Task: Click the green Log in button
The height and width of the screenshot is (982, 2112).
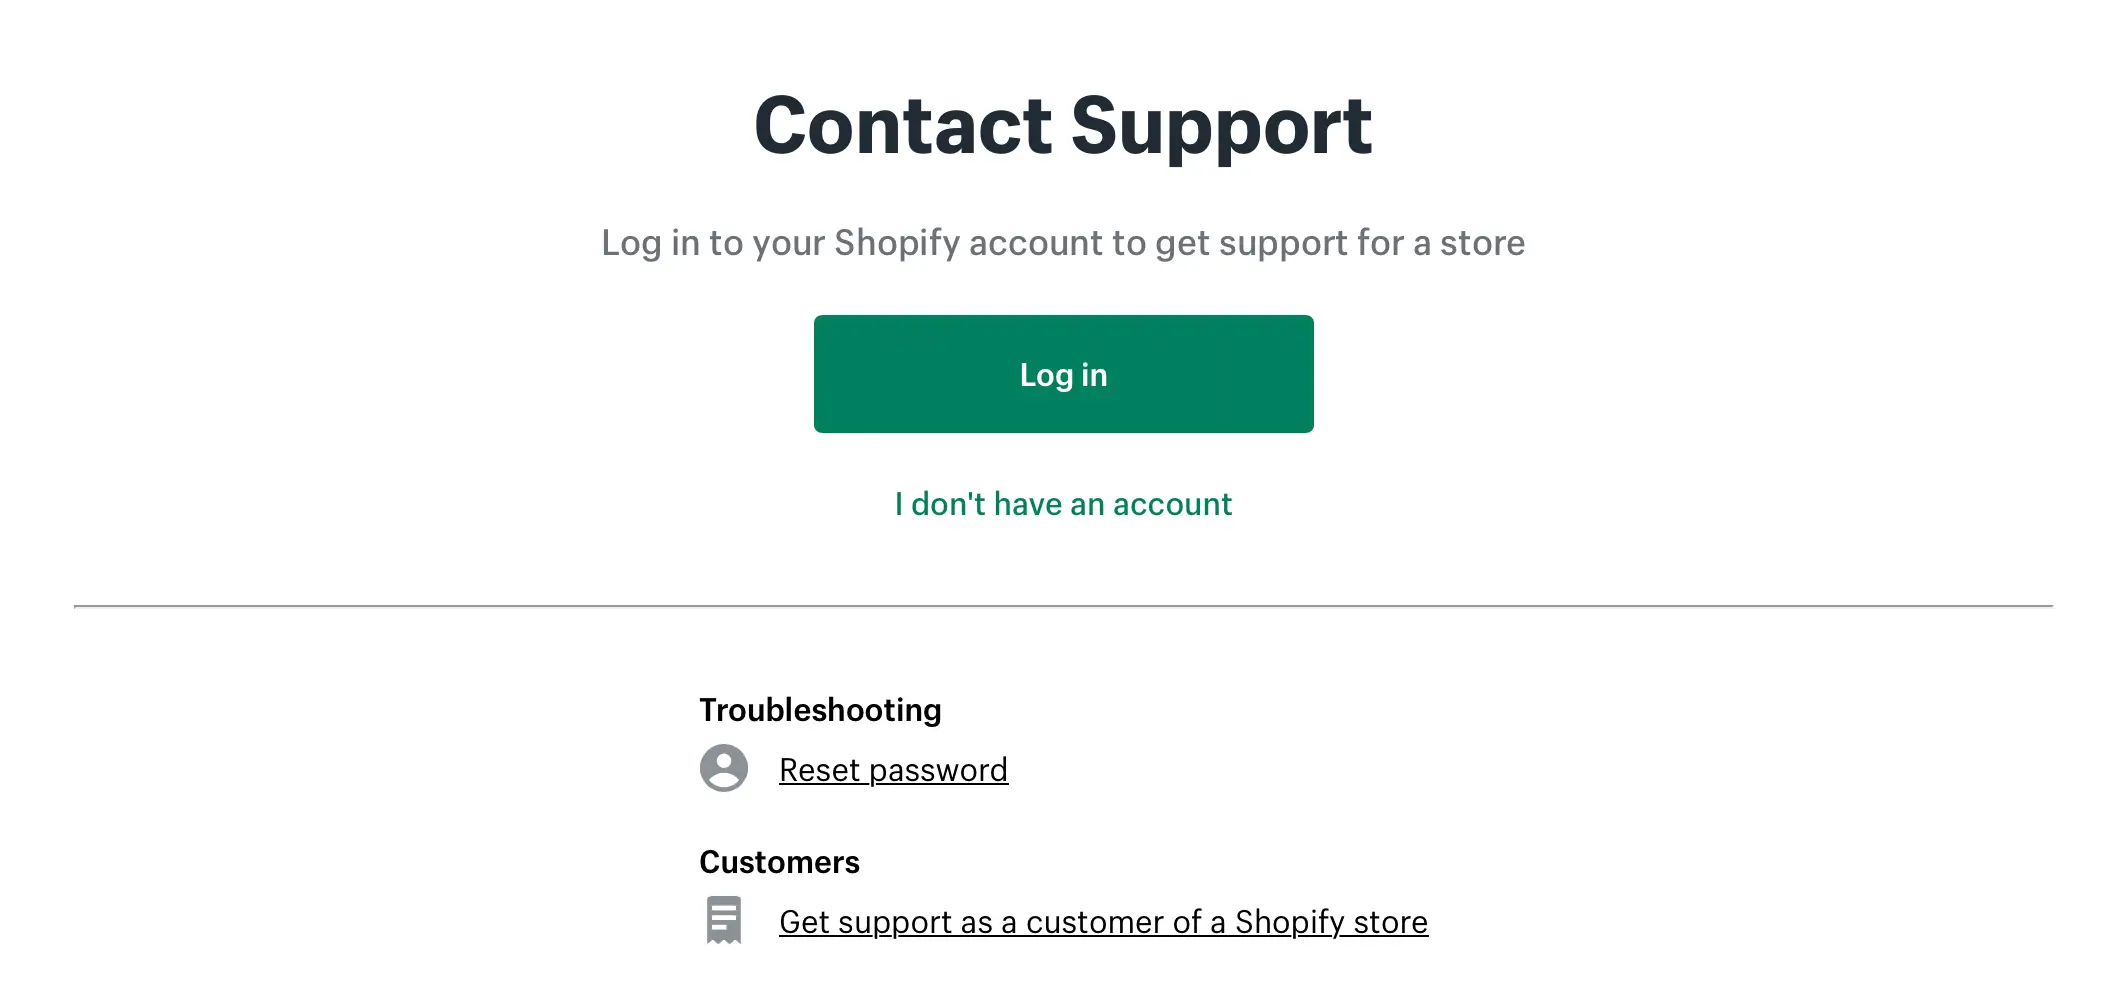Action: [1063, 374]
